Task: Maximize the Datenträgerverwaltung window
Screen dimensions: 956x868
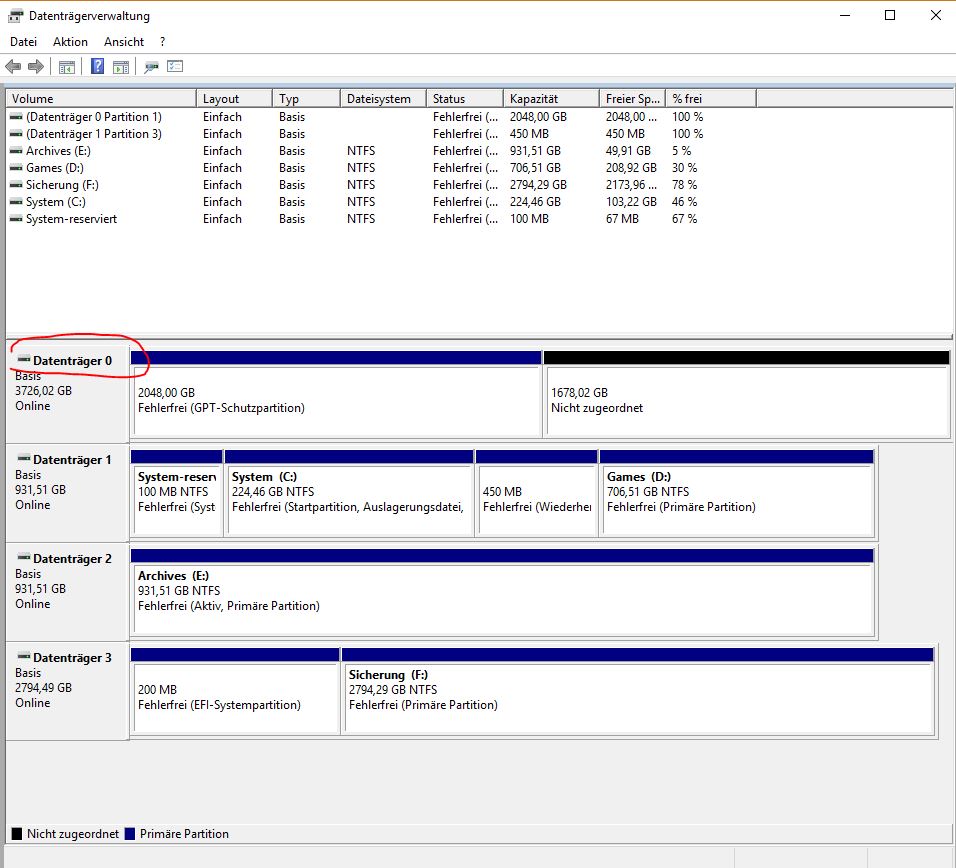Action: (890, 15)
